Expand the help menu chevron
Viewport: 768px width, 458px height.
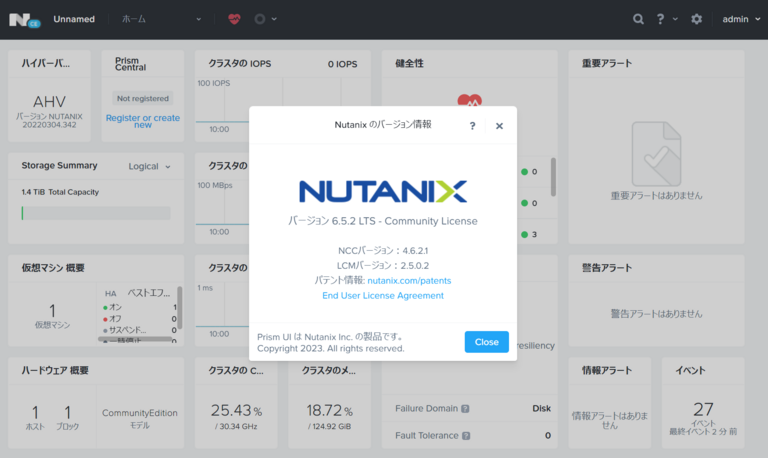click(675, 19)
